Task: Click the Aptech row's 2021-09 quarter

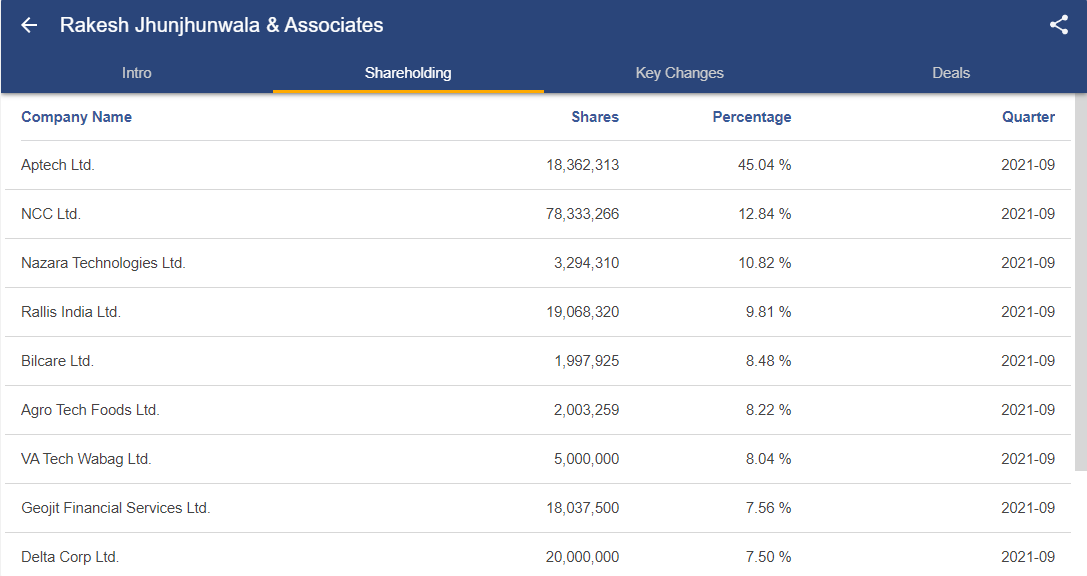Action: coord(1028,165)
